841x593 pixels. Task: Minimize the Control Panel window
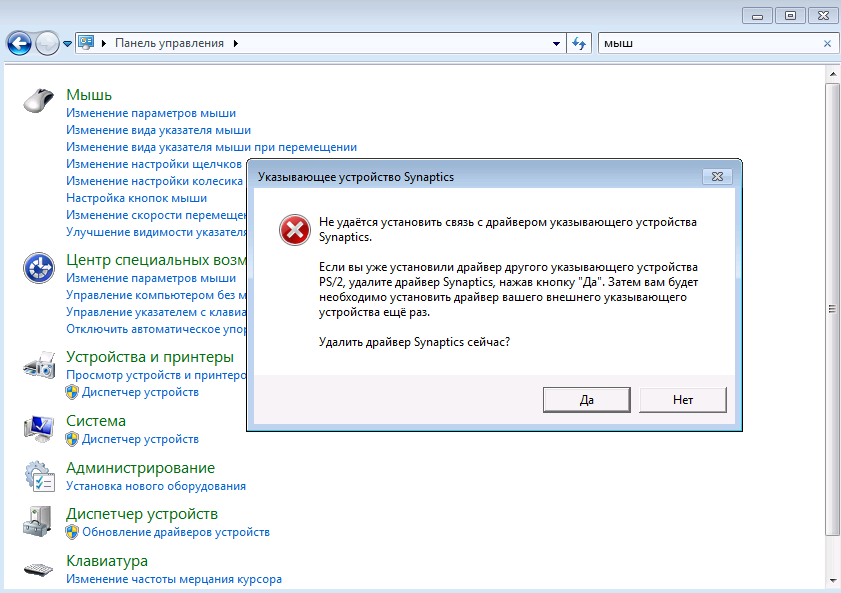point(757,16)
